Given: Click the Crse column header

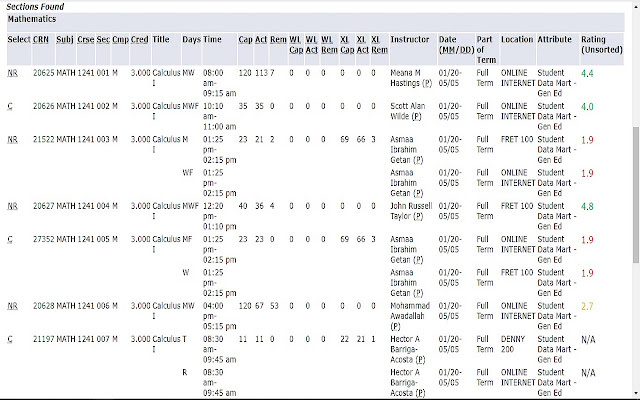Looking at the screenshot, I should point(86,40).
